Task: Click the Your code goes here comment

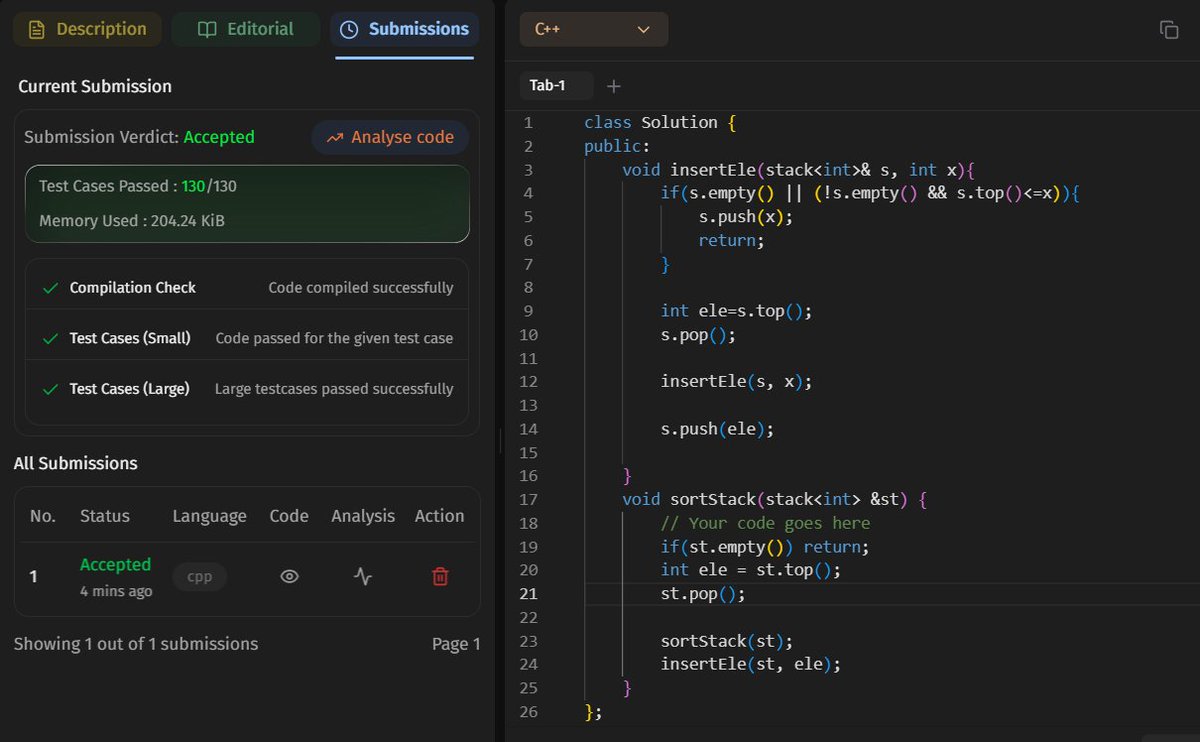Action: (765, 523)
